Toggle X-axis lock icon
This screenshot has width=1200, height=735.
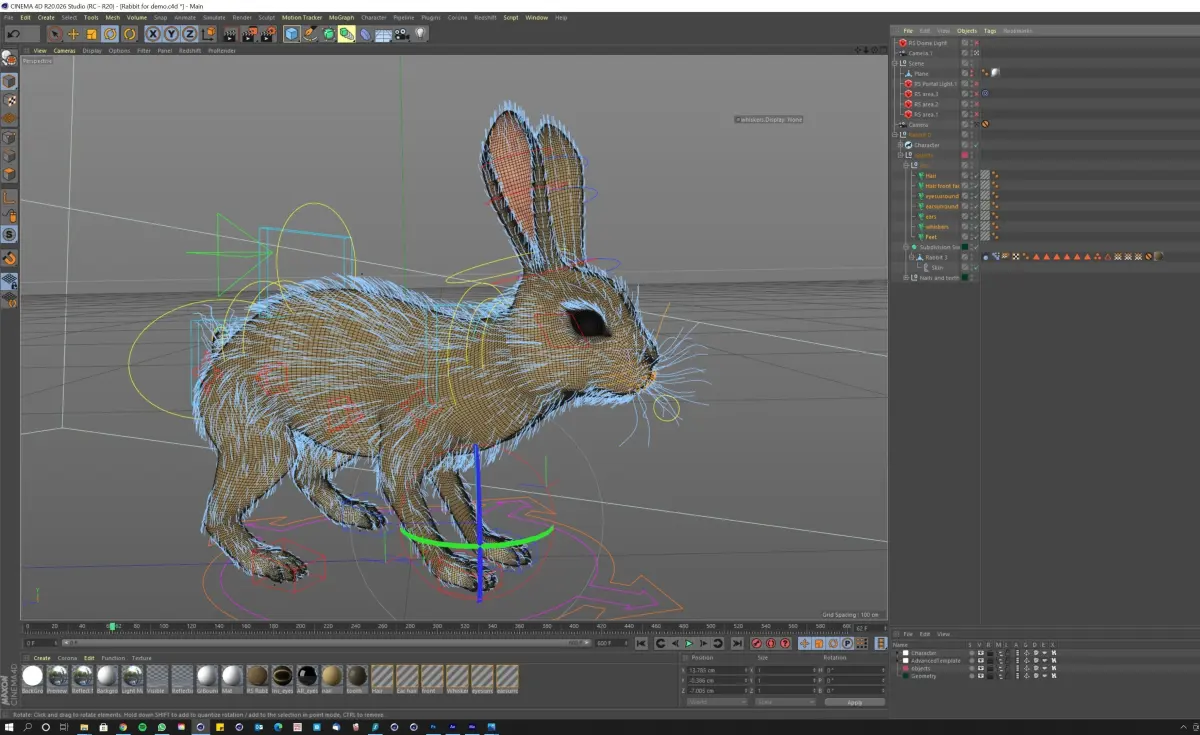(x=153, y=34)
